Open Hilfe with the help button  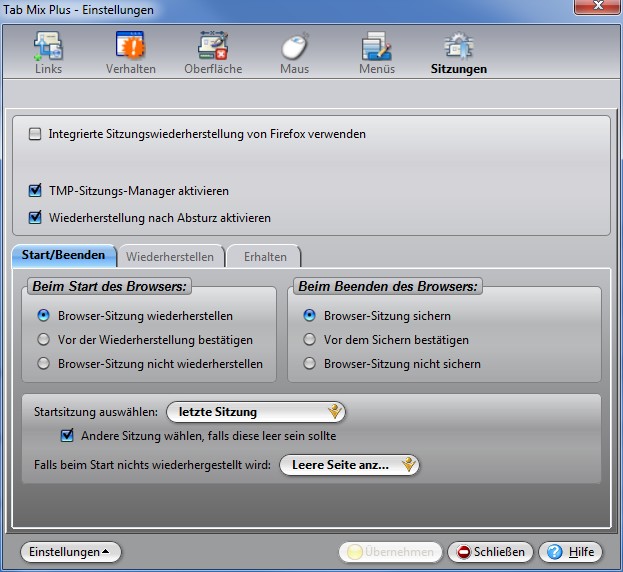coord(571,552)
